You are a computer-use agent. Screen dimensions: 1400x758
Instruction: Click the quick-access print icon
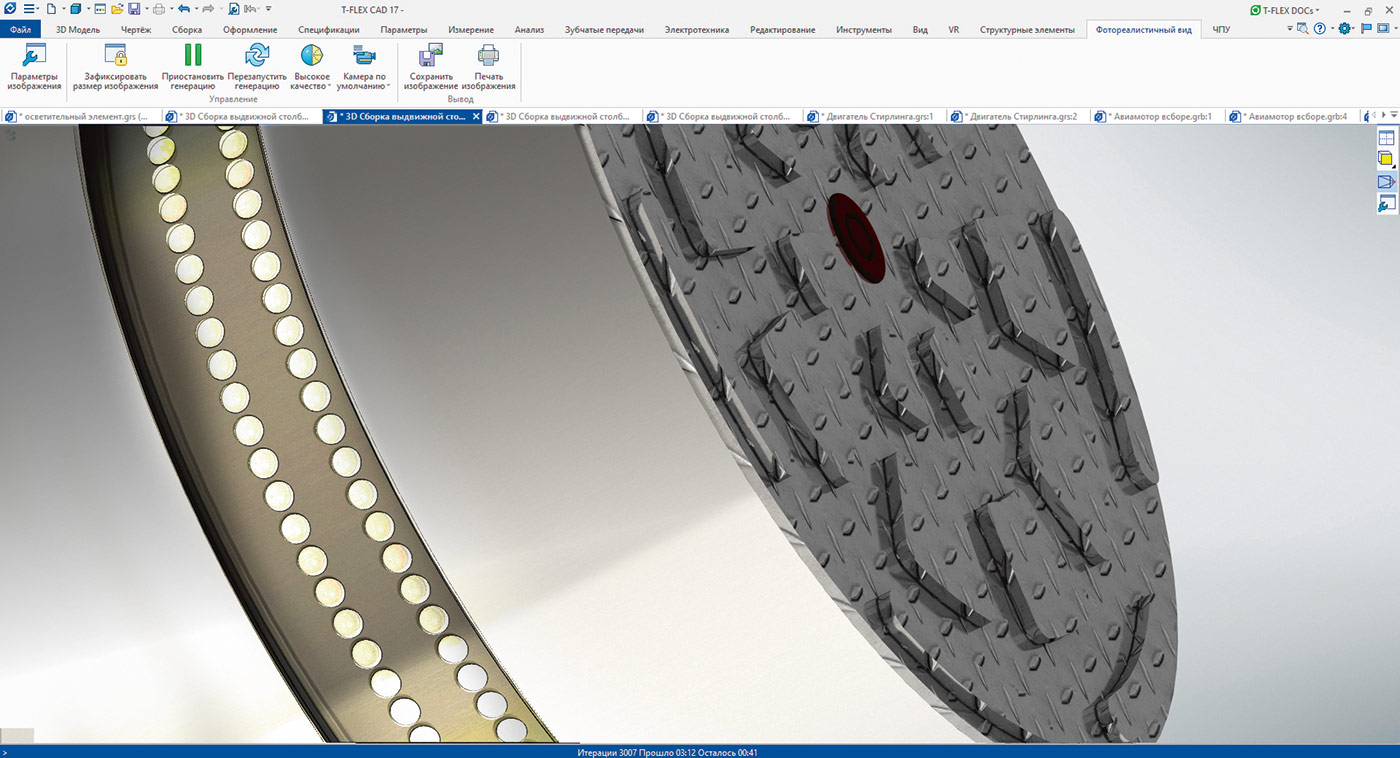[x=158, y=9]
